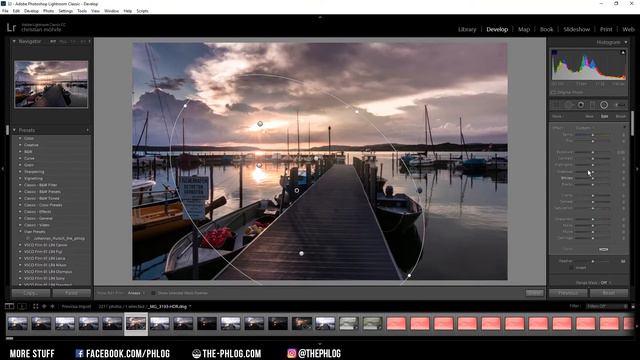Select the Graduated Filter tool icon
The width and height of the screenshot is (640, 360).
pyautogui.click(x=592, y=105)
